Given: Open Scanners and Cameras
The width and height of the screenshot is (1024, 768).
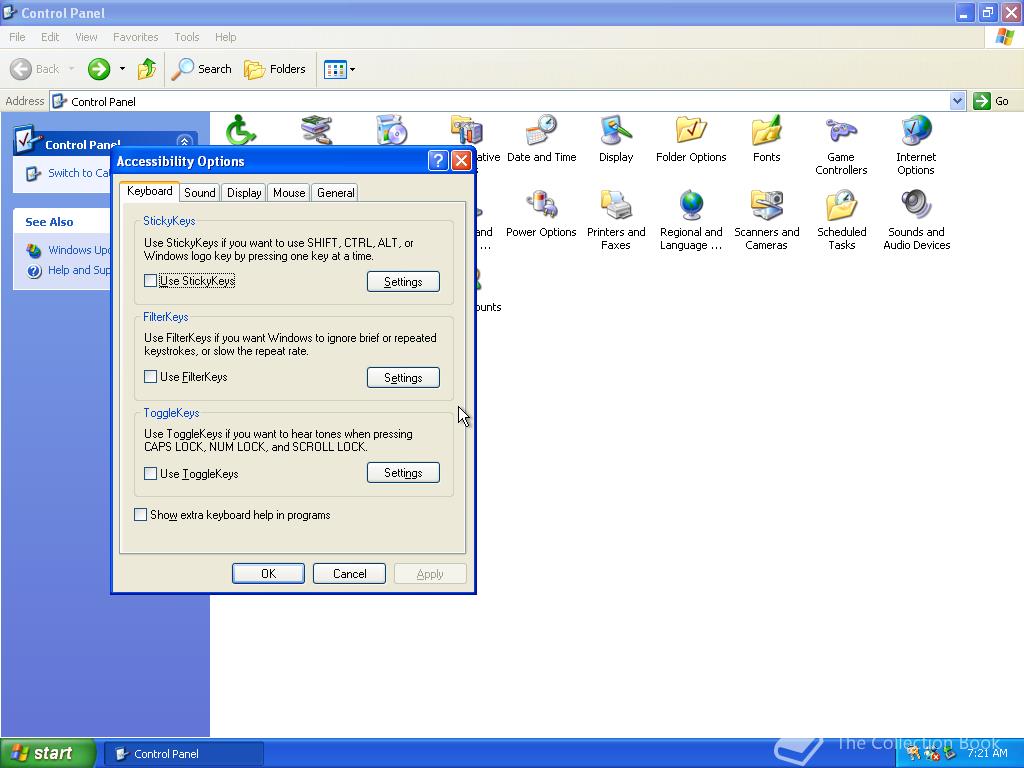Looking at the screenshot, I should coord(766,220).
